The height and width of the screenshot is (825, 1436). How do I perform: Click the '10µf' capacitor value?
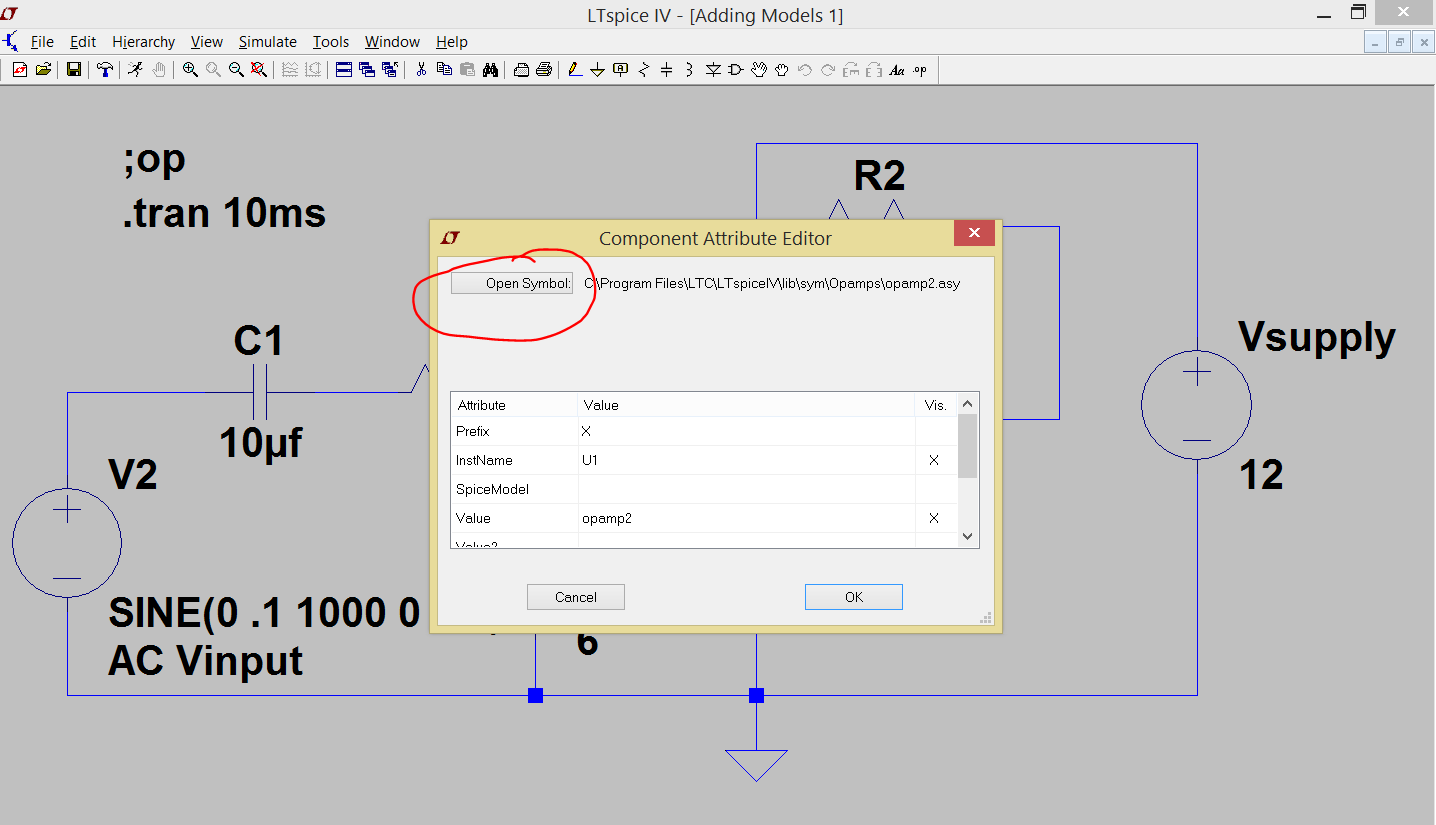point(261,442)
